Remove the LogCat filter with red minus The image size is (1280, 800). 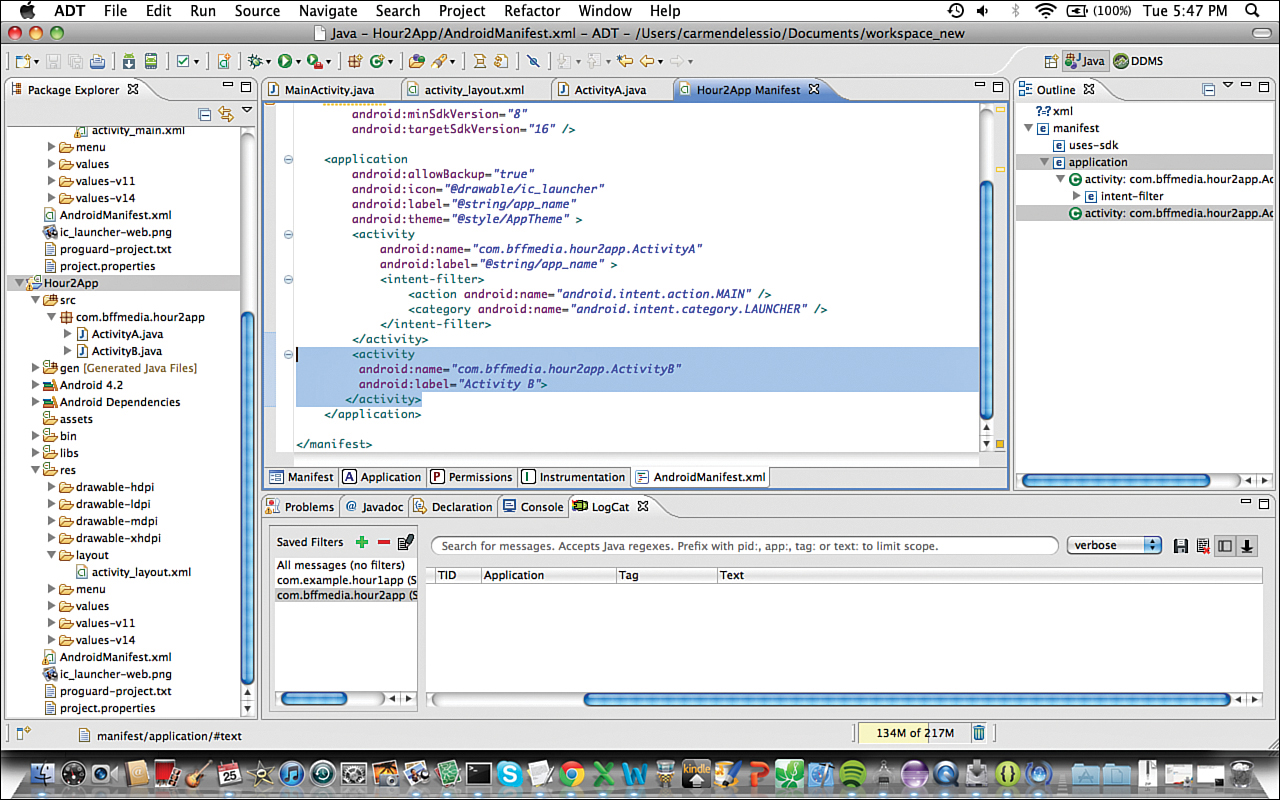pyautogui.click(x=383, y=542)
